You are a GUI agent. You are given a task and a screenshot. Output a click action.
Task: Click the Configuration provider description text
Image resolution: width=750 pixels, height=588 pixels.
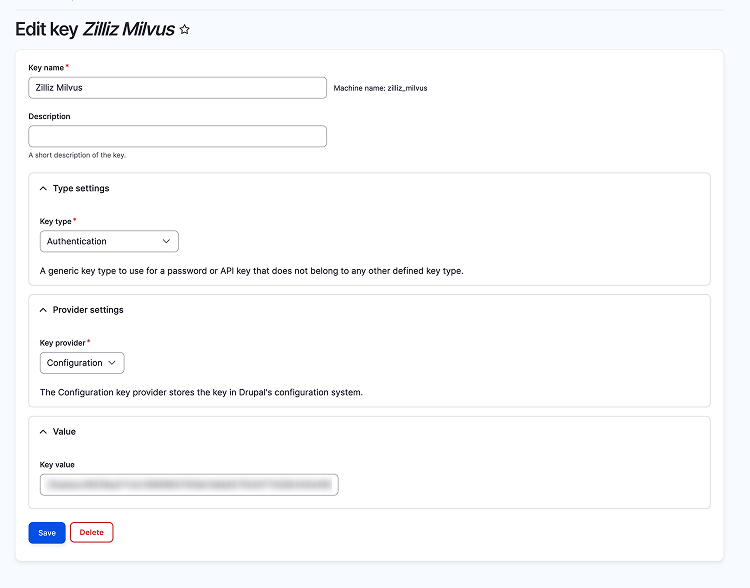click(x=201, y=392)
